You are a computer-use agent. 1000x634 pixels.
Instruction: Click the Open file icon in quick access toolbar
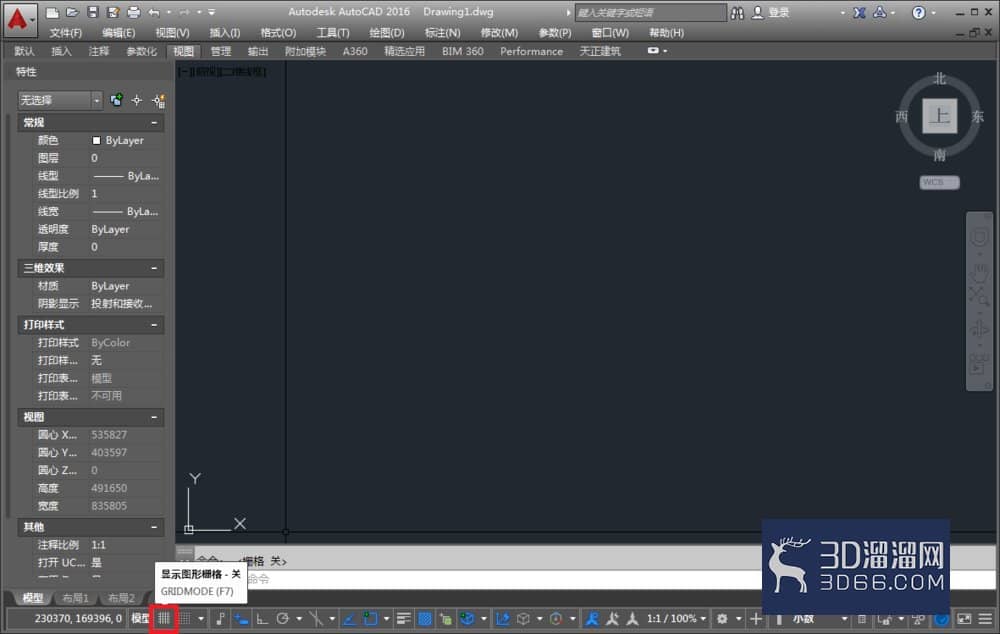click(x=72, y=12)
